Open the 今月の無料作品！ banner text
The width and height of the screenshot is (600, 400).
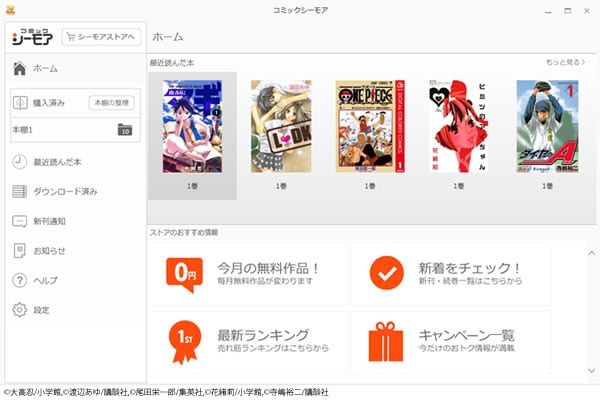pyautogui.click(x=268, y=268)
